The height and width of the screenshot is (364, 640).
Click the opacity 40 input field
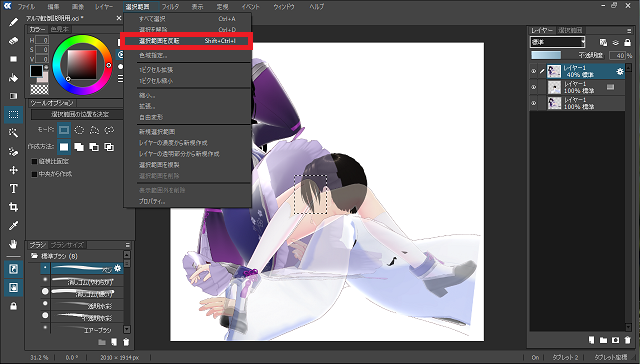(617, 55)
